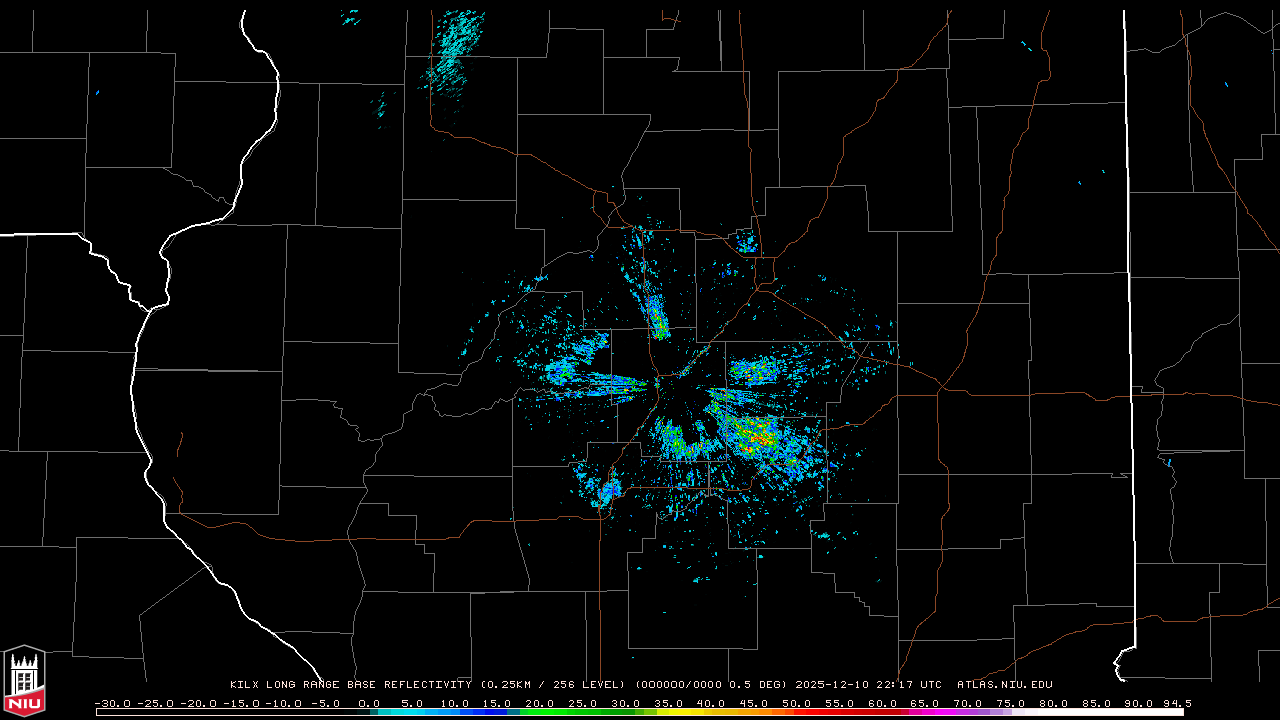Click the 94.5 maximum scale label
1280x720 pixels.
(x=1177, y=703)
